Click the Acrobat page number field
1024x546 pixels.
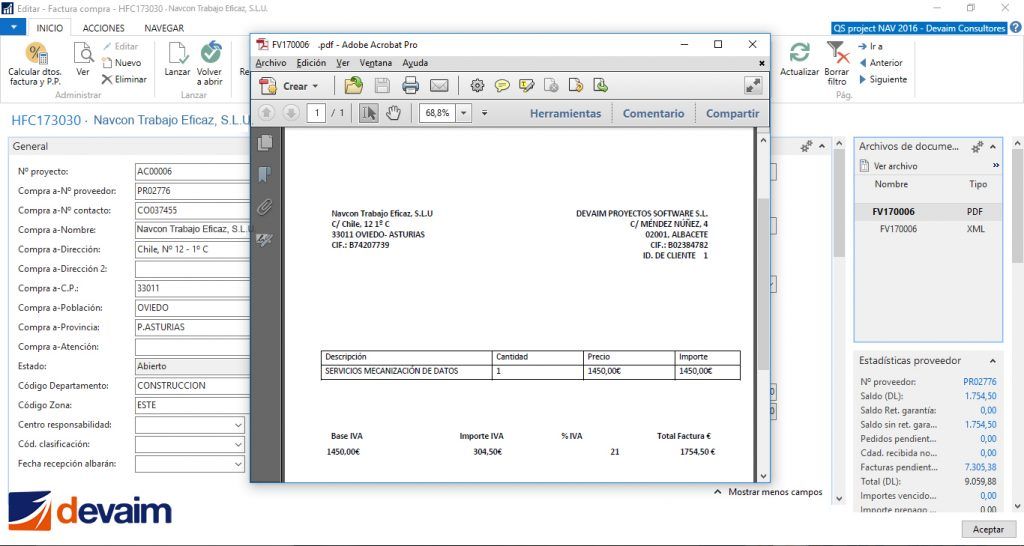pyautogui.click(x=316, y=113)
